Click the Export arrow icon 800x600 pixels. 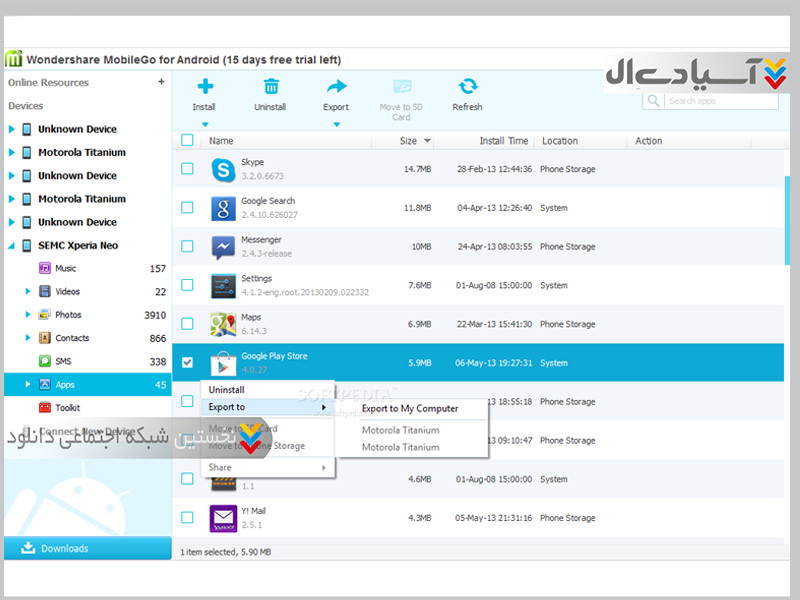tap(336, 87)
